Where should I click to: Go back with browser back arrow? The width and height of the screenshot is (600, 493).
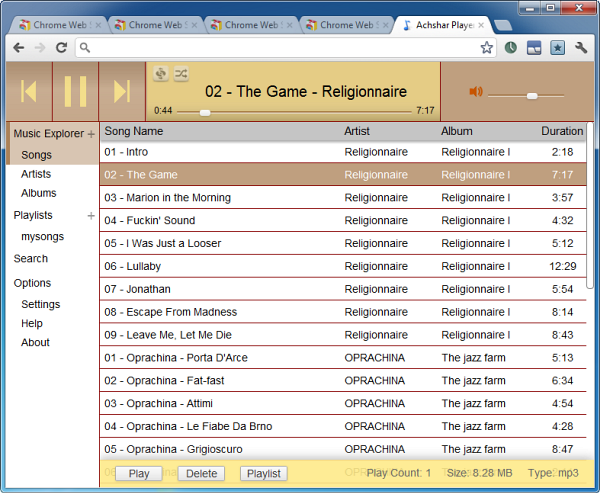pos(18,48)
